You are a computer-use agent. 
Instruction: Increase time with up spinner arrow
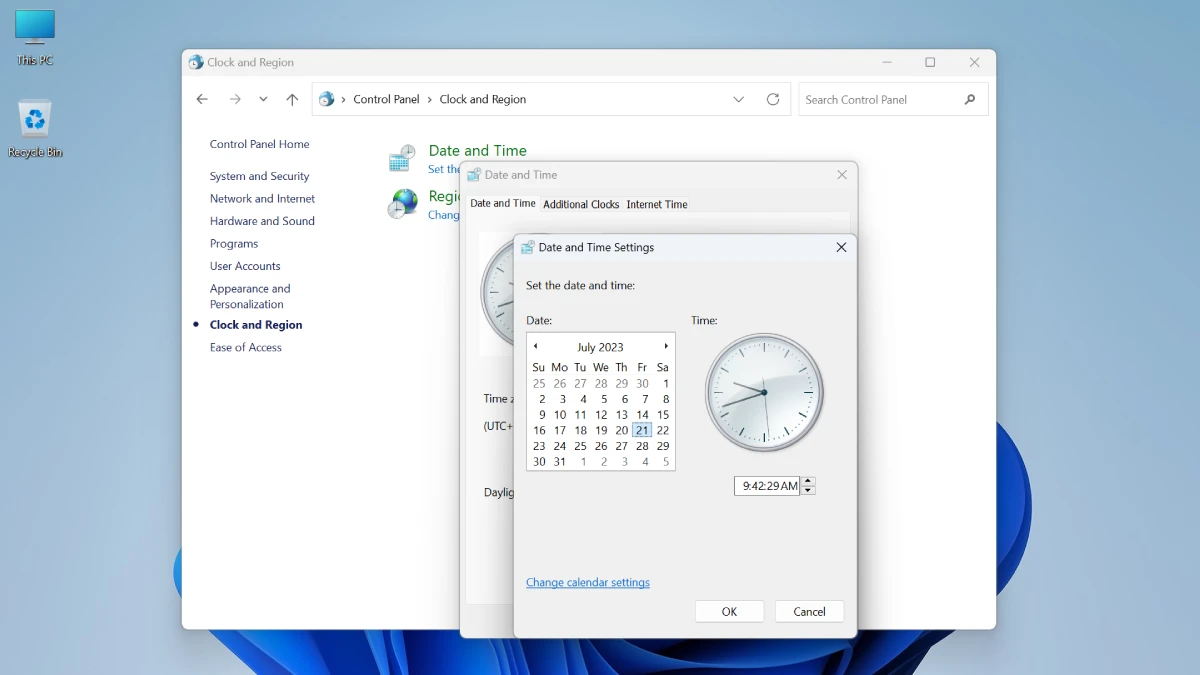pos(808,481)
